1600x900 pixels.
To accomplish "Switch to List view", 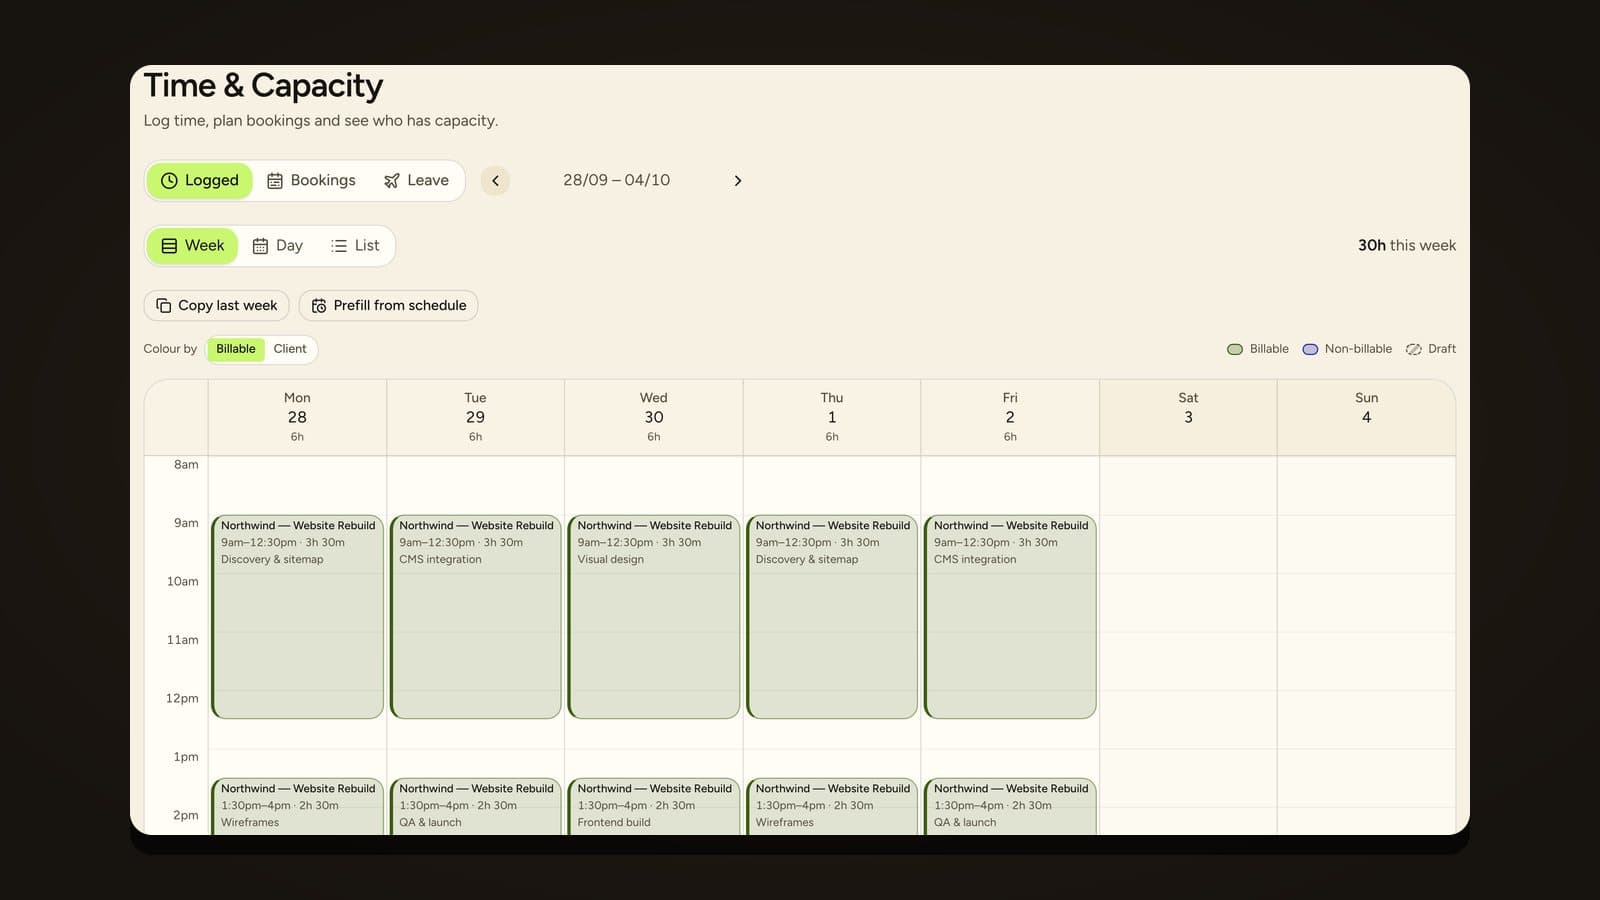I will click(x=355, y=246).
